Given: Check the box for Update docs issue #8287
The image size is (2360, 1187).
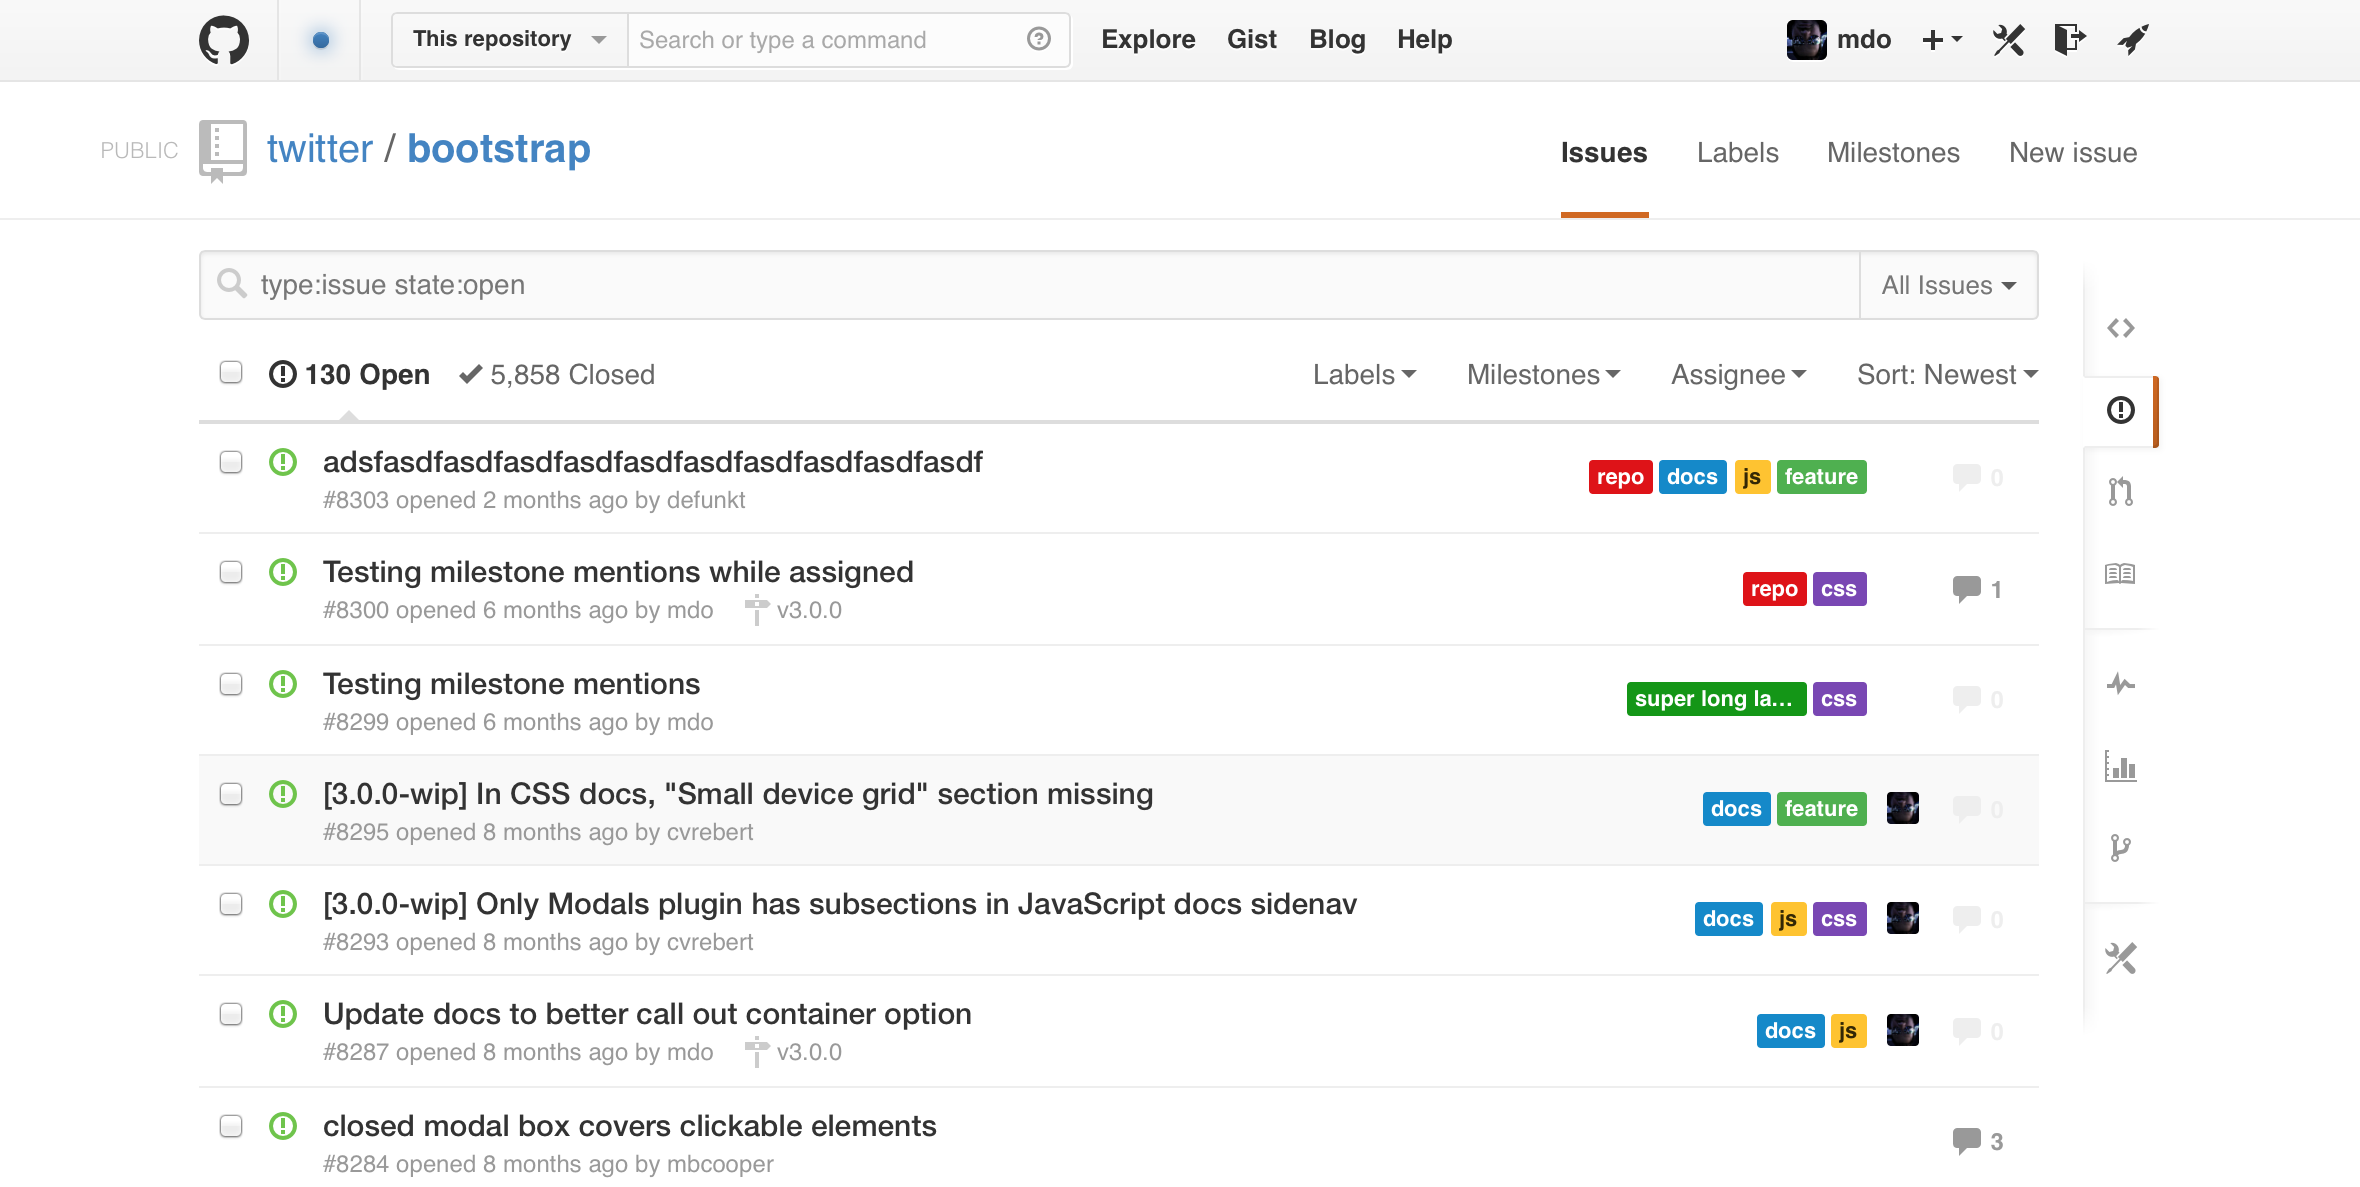Looking at the screenshot, I should (x=231, y=1014).
